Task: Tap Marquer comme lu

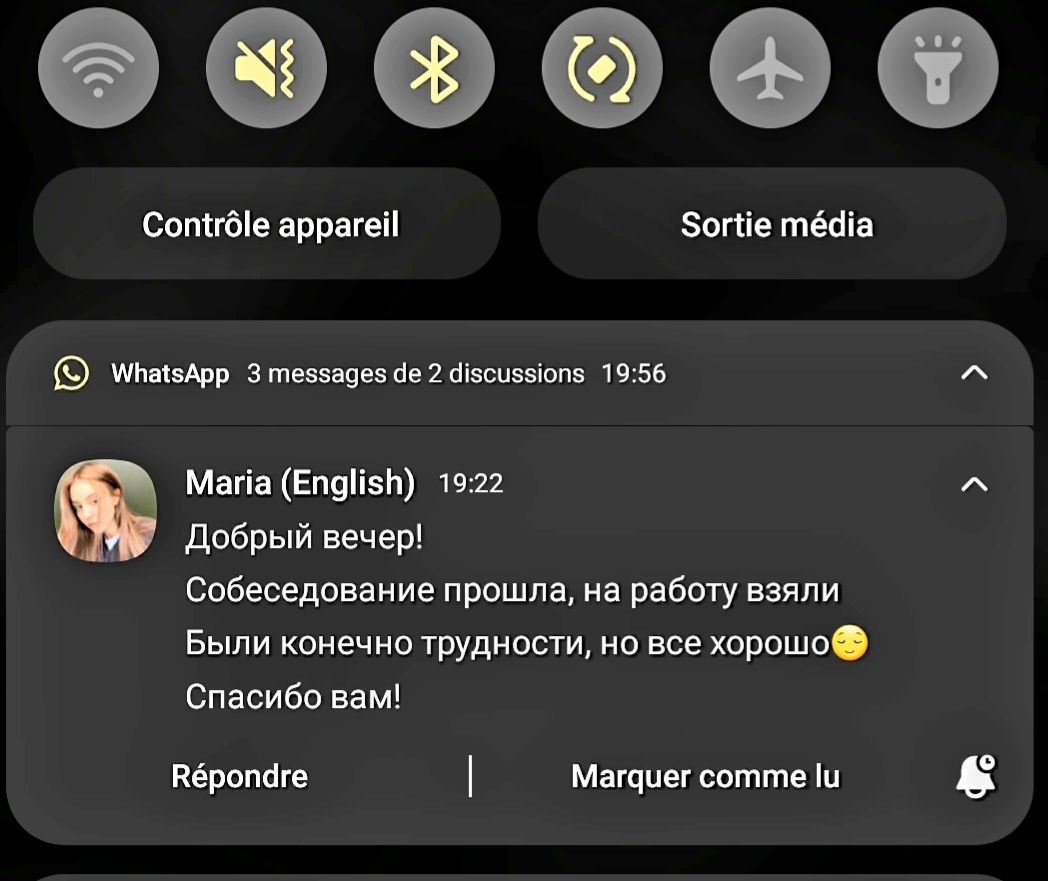Action: 705,776
